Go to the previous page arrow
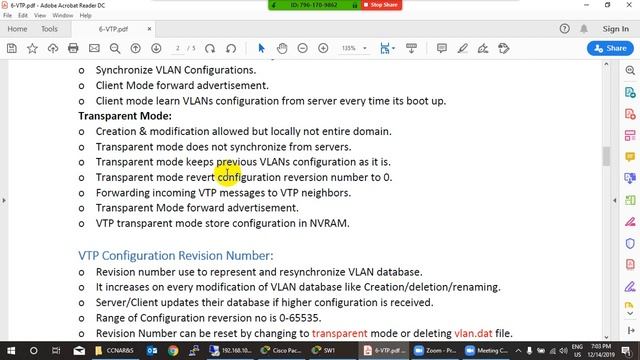This screenshot has height=360, width=640. [x=136, y=49]
